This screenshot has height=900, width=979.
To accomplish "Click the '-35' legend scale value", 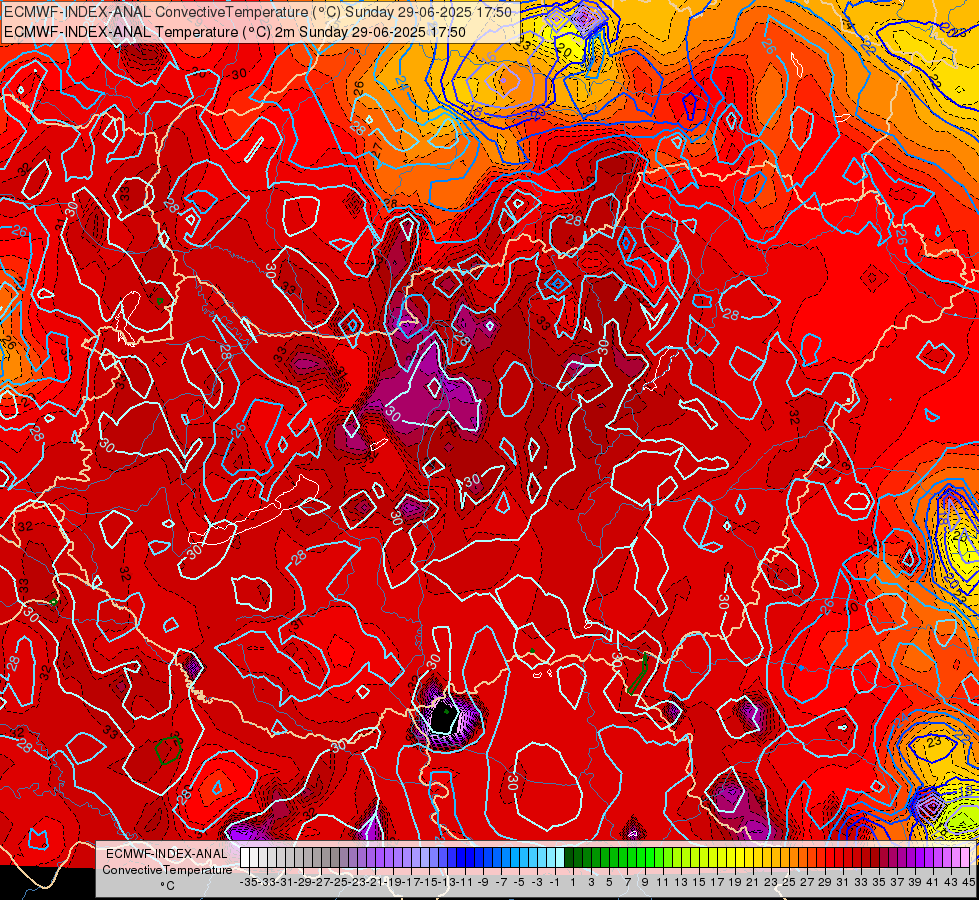I will (249, 882).
